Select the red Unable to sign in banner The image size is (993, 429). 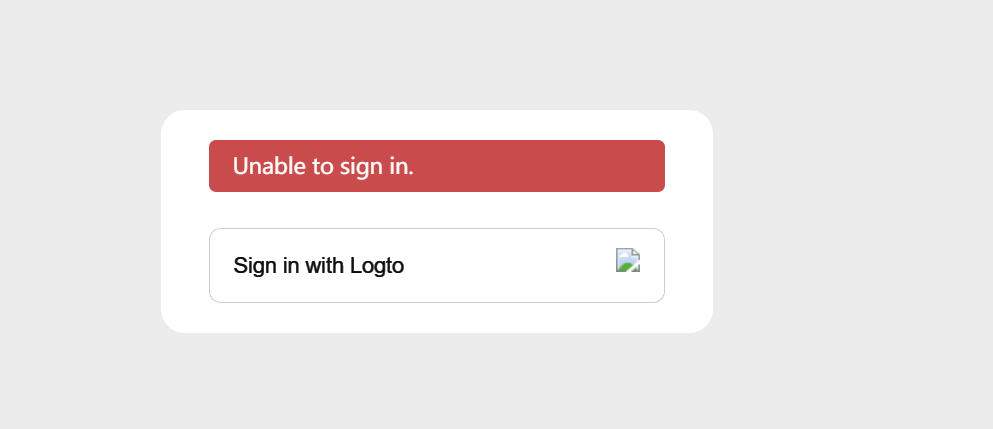pos(436,165)
